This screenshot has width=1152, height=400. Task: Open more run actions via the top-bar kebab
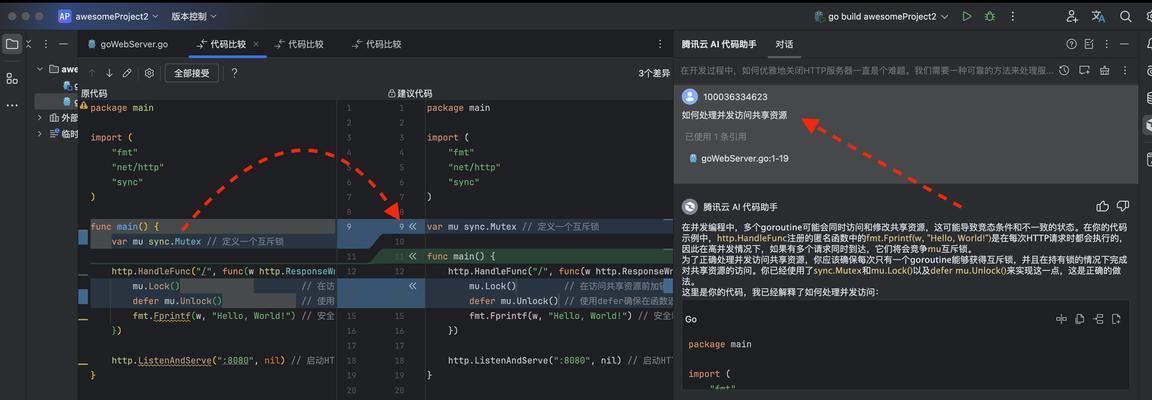pyautogui.click(x=1013, y=16)
